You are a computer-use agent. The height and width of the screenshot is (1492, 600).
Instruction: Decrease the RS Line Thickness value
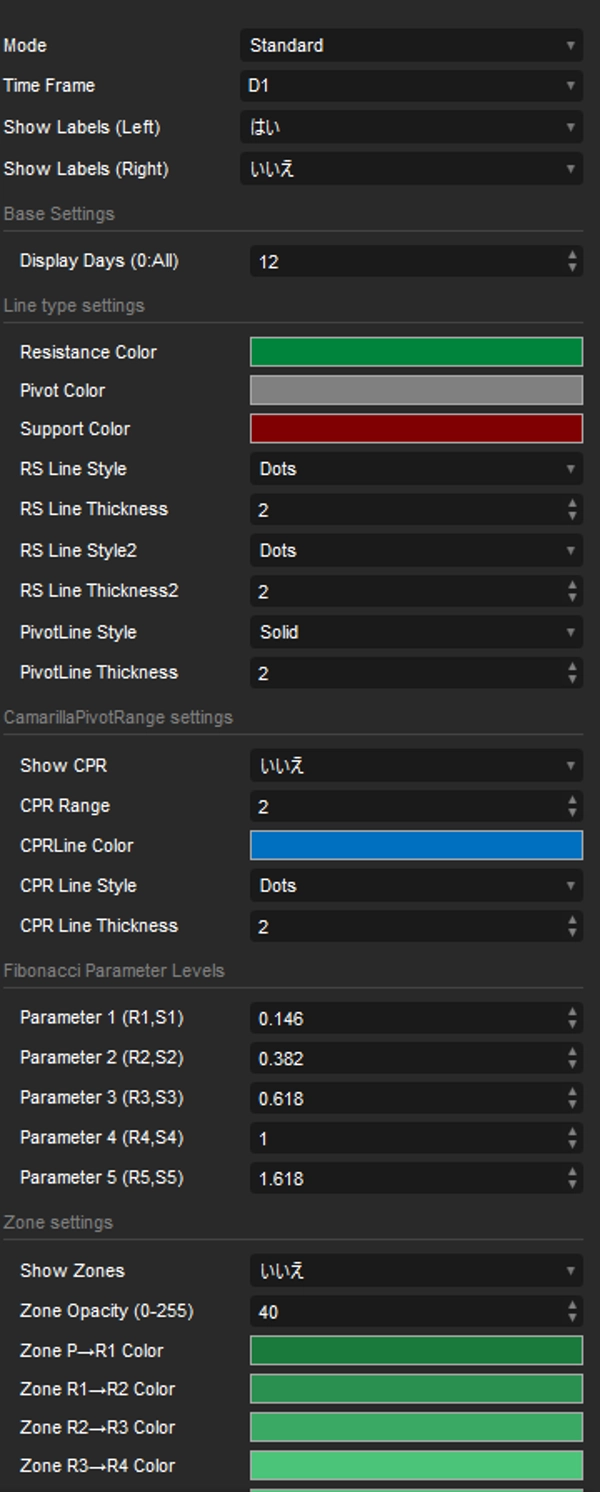tap(572, 514)
